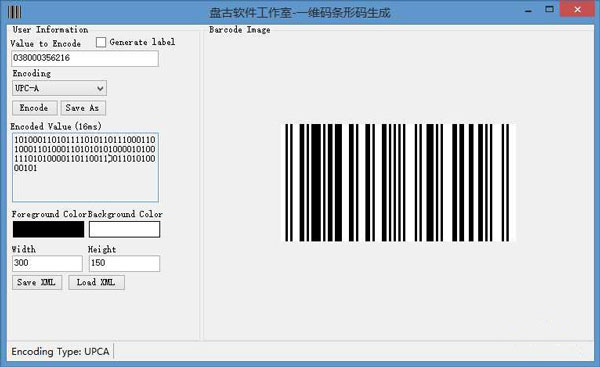Focus the Height field showing 150

124,263
